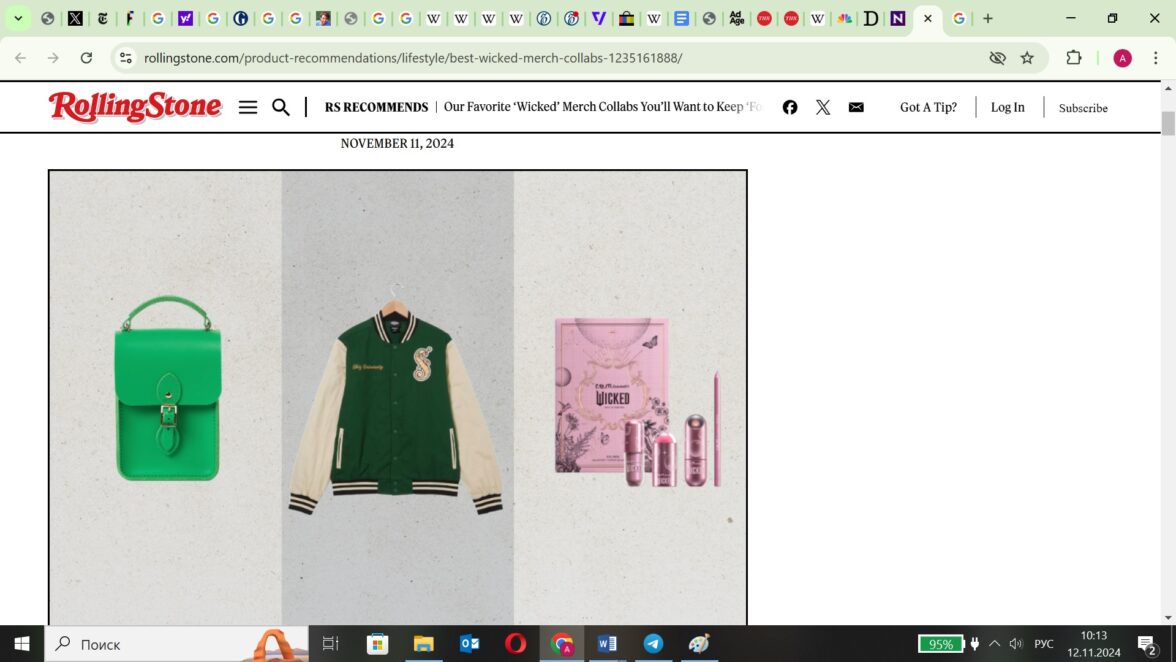
Task: Open the notification center
Action: 1148,645
